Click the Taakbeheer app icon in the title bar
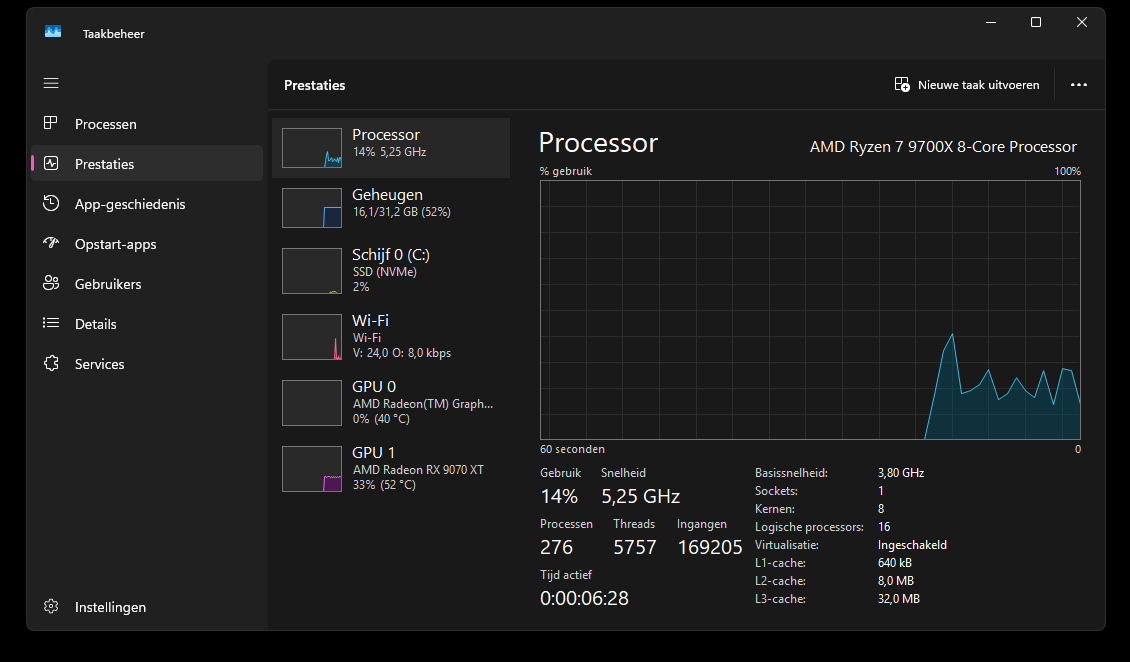This screenshot has height=662, width=1130. (53, 32)
